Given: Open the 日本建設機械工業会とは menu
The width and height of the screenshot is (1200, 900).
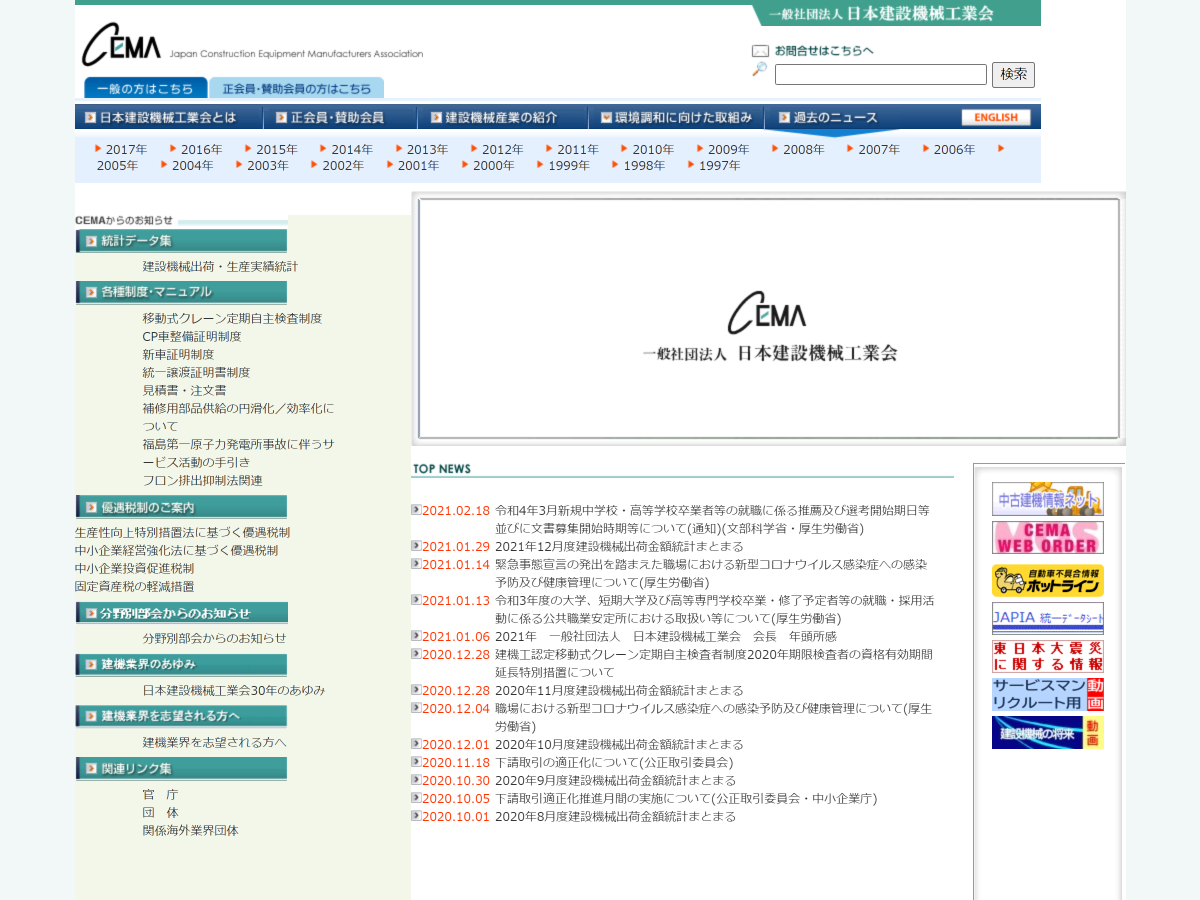Looking at the screenshot, I should pyautogui.click(x=168, y=117).
